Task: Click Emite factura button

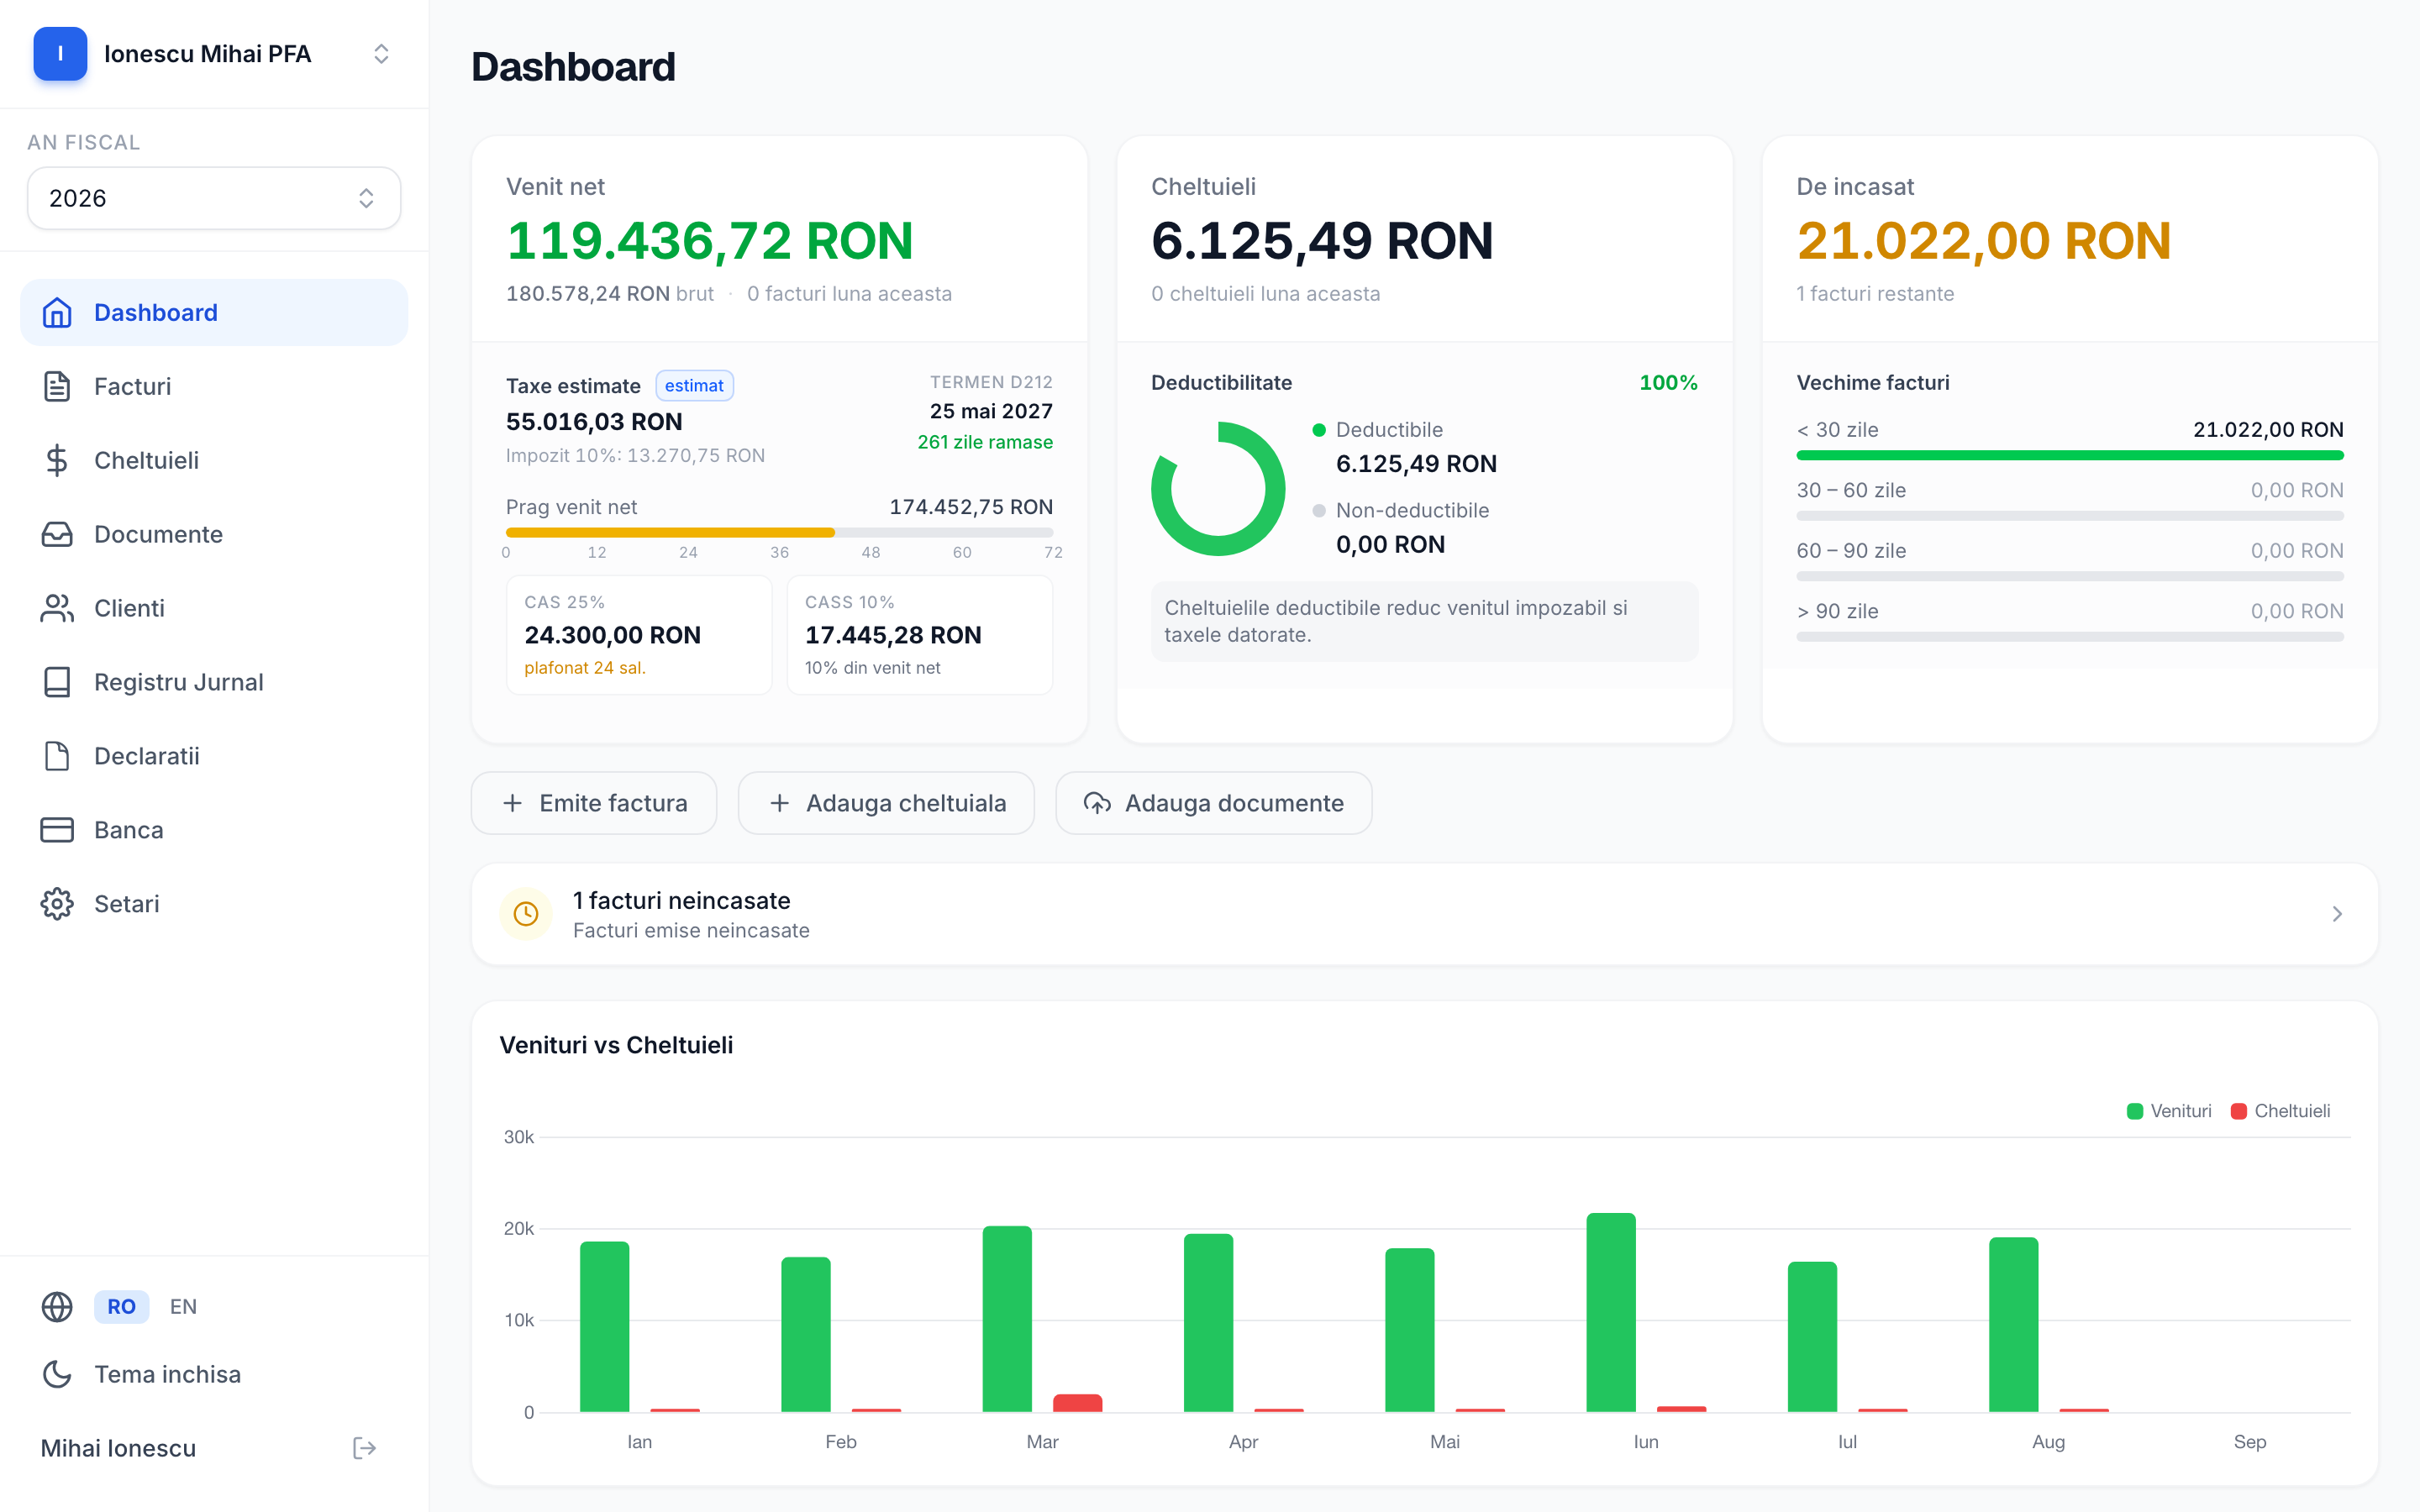Action: [x=594, y=804]
